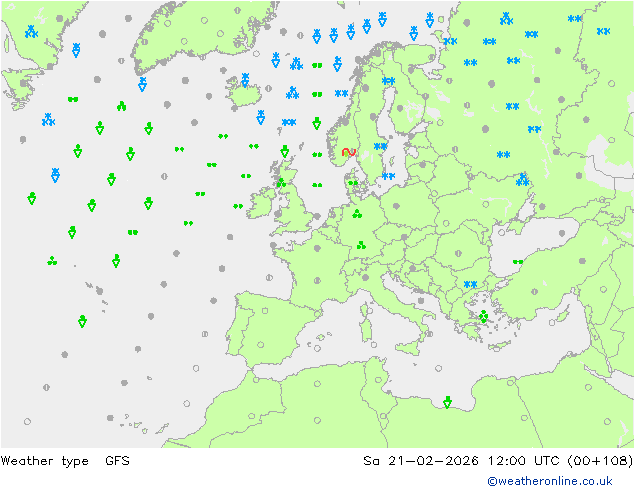The height and width of the screenshot is (490, 634).
Task: Click the gray cloud symbol over Poland
Action: [397, 206]
